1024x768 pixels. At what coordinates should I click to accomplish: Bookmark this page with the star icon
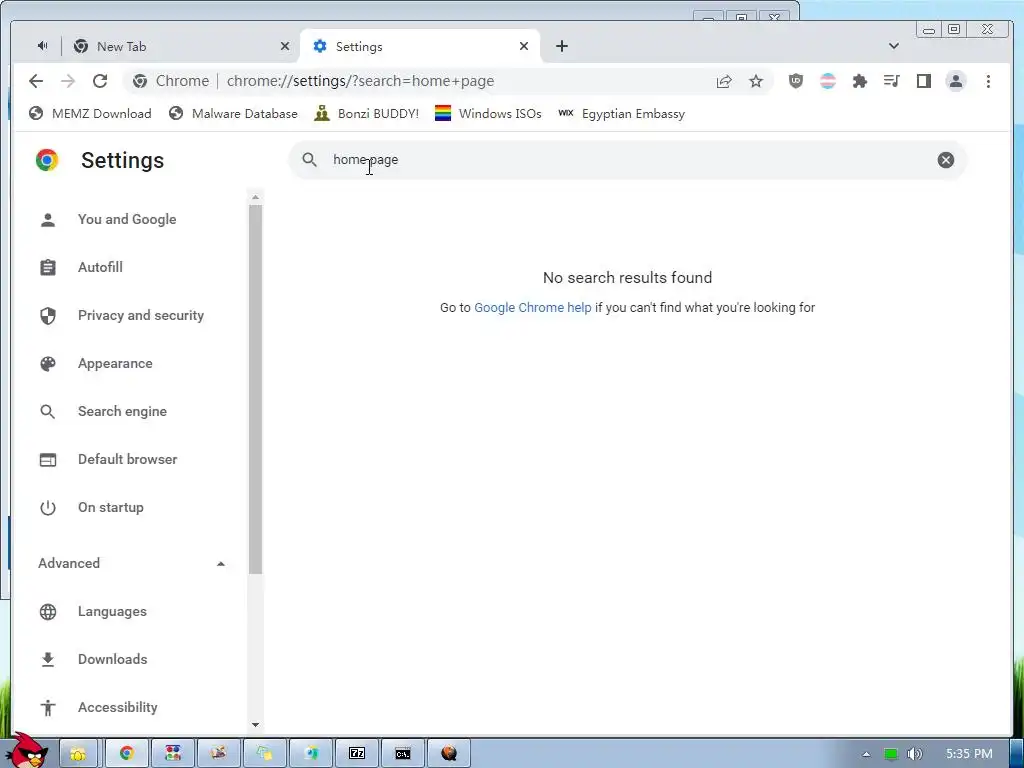coord(756,81)
